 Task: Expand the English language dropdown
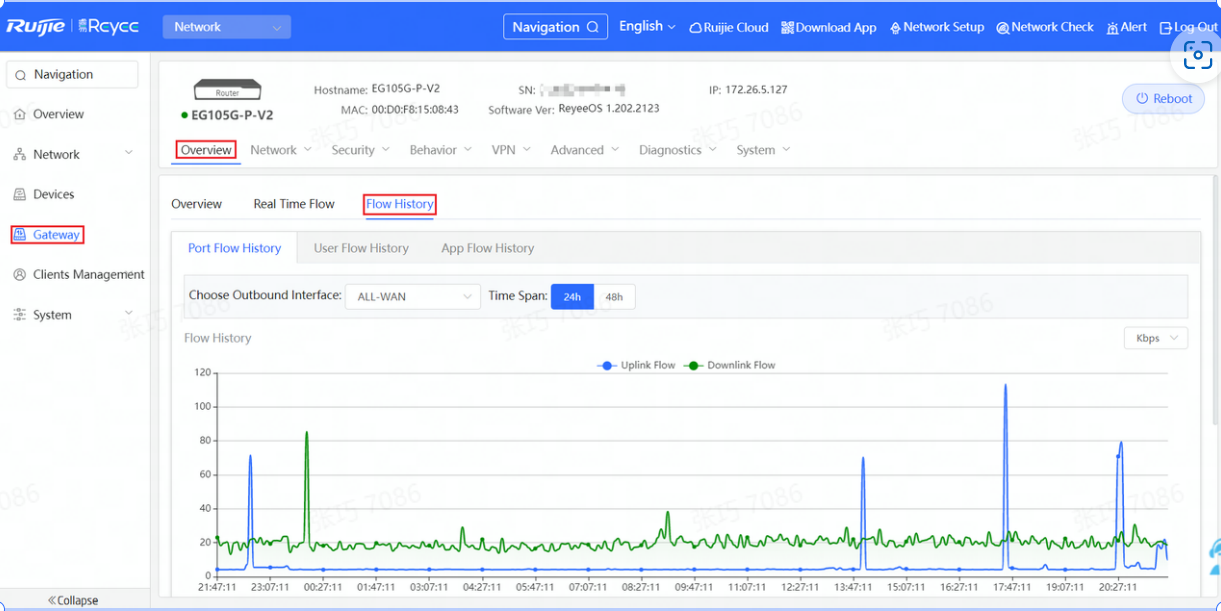[647, 27]
